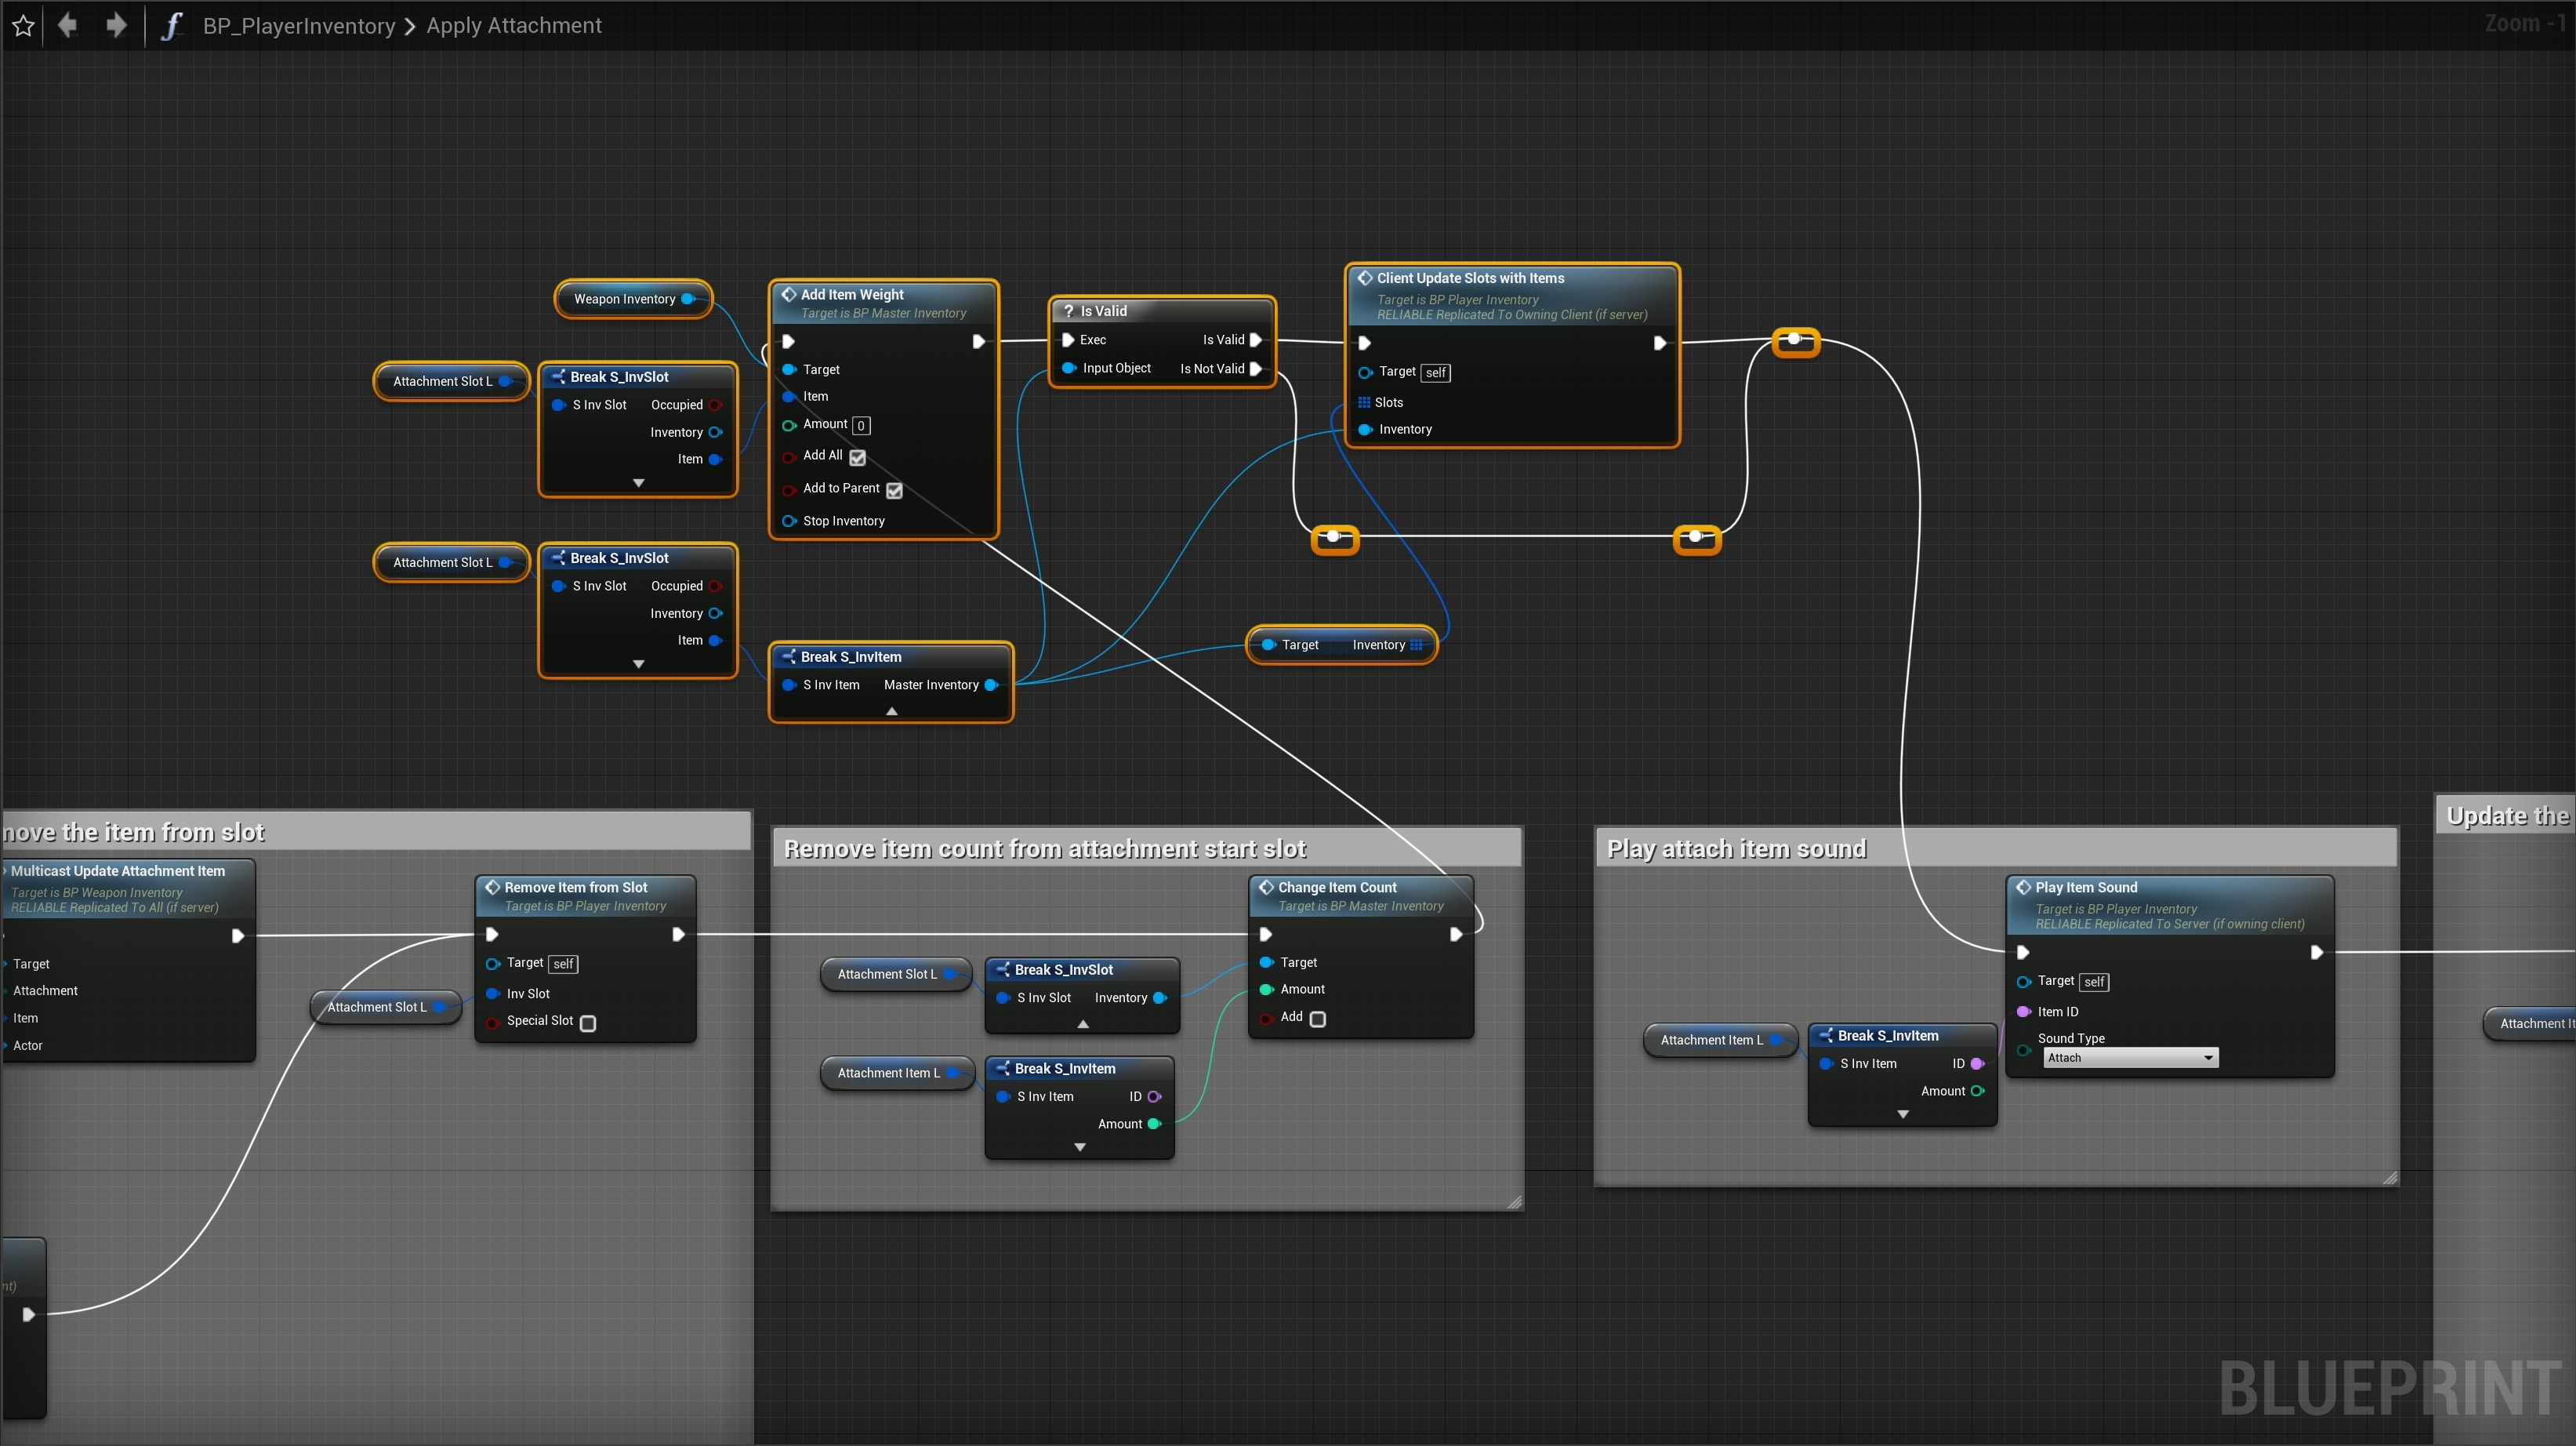Image resolution: width=2576 pixels, height=1446 pixels.
Task: Toggle the Add to Parent checkbox
Action: point(894,490)
